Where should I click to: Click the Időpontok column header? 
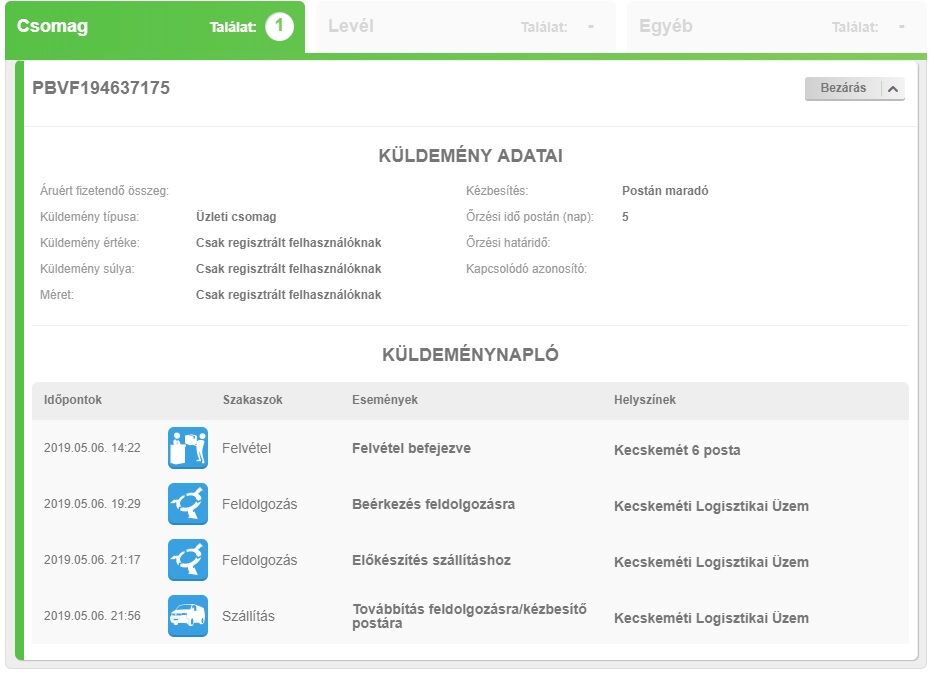click(72, 400)
